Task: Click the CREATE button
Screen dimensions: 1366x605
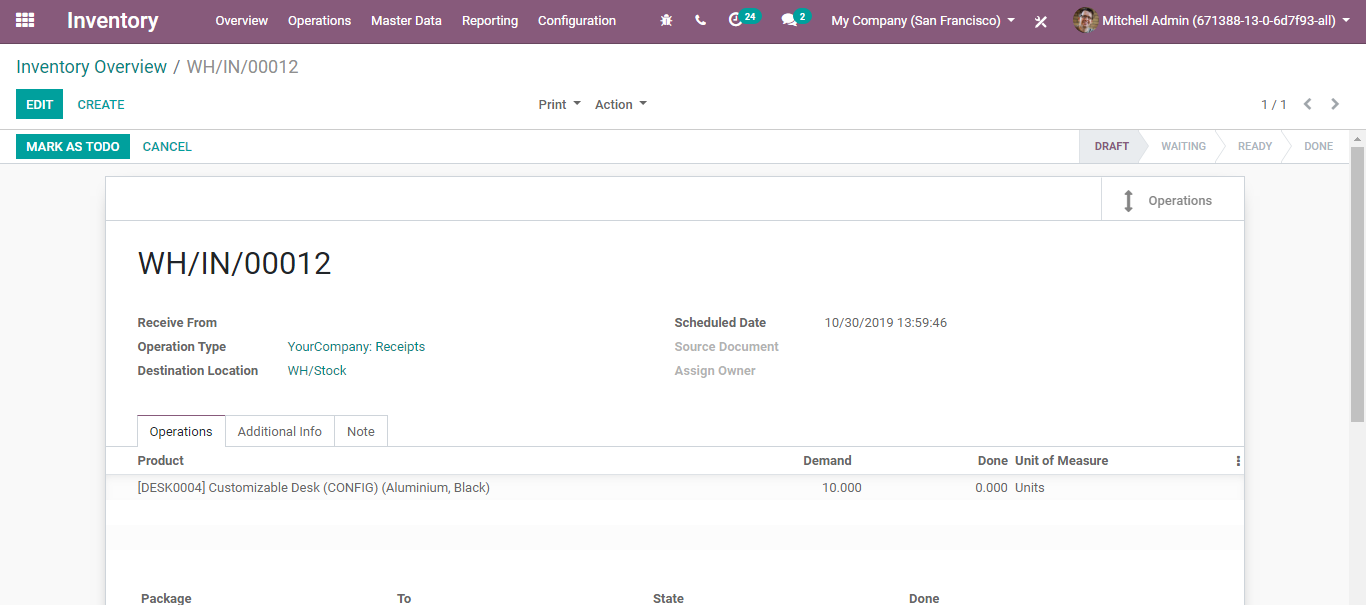Action: tap(101, 104)
